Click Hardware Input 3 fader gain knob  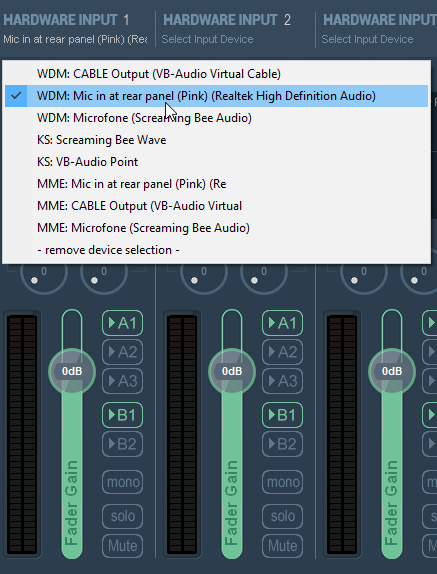[x=392, y=371]
